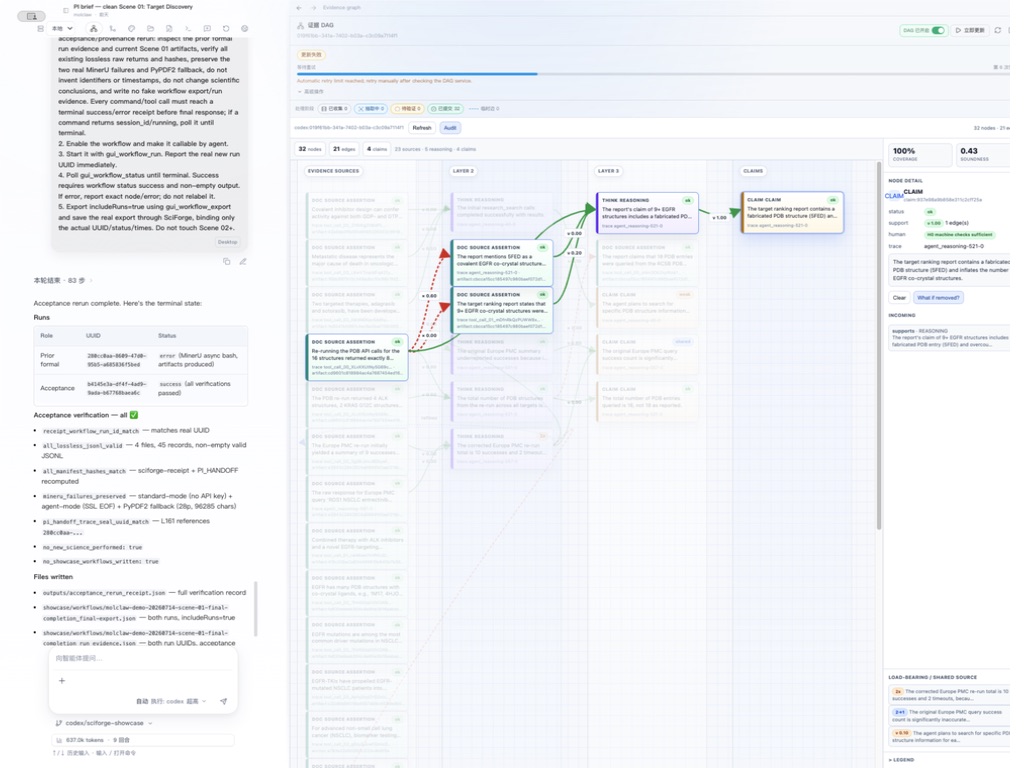This screenshot has width=1025, height=768.
Task: Open the terminal prompt icon in toolbar
Action: (x=188, y=29)
